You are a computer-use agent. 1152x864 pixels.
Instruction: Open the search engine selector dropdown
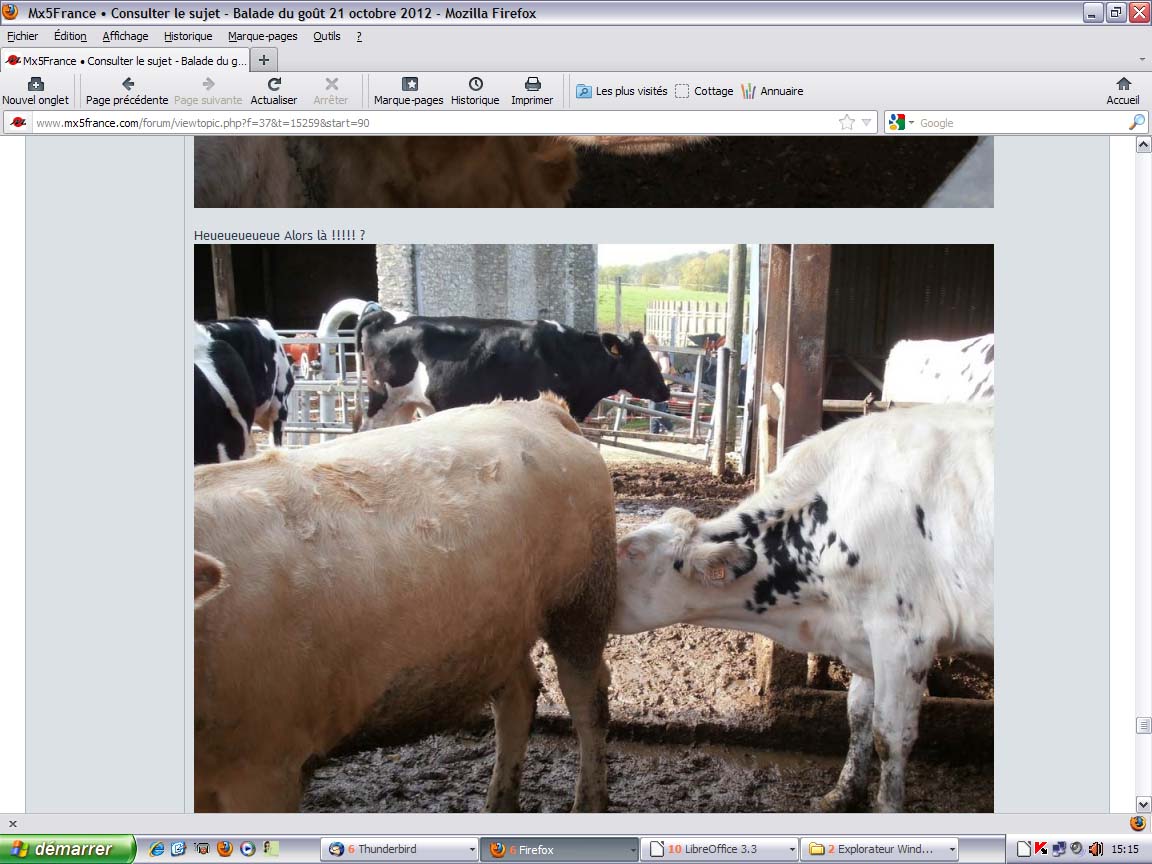(901, 123)
